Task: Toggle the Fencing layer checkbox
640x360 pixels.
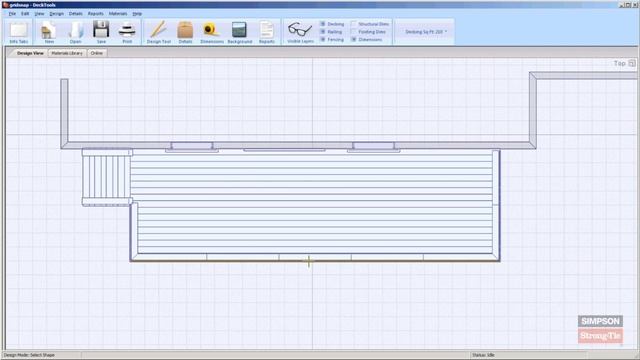Action: pos(323,39)
